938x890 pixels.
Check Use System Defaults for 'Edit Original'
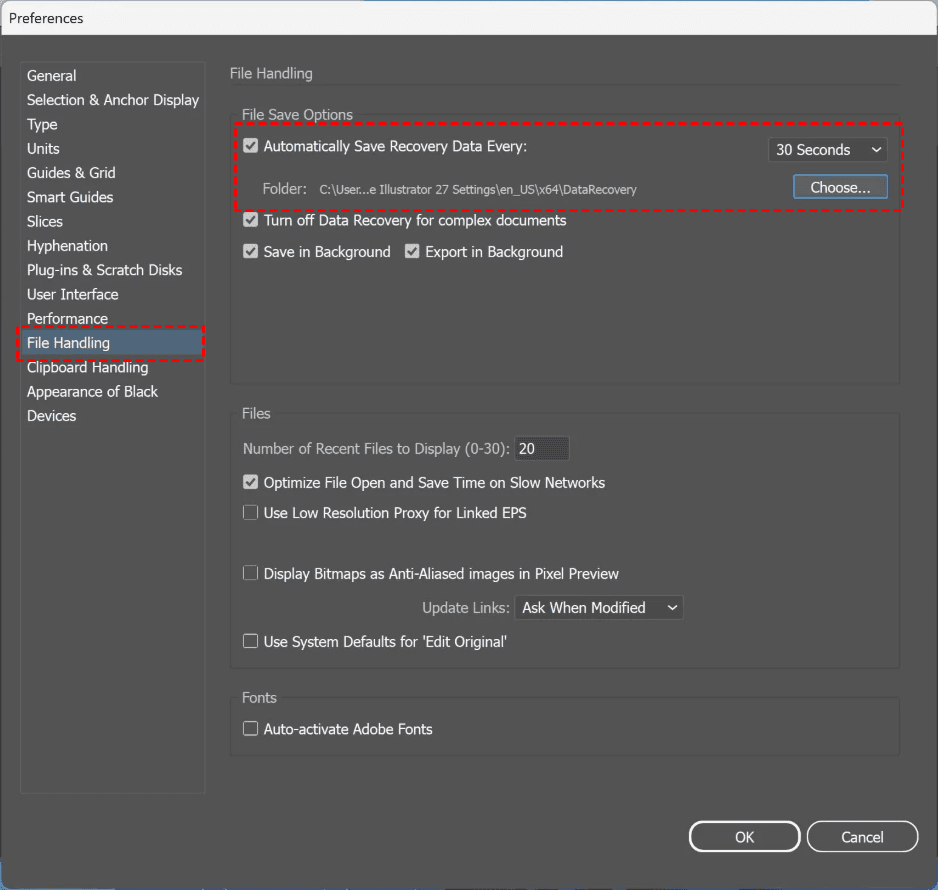click(251, 642)
